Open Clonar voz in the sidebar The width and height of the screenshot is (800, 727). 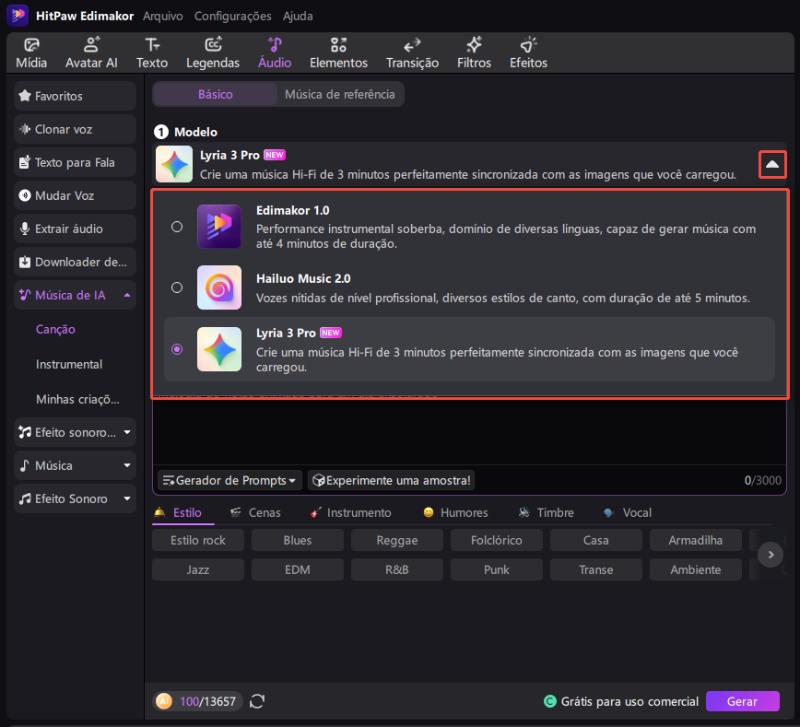point(75,129)
